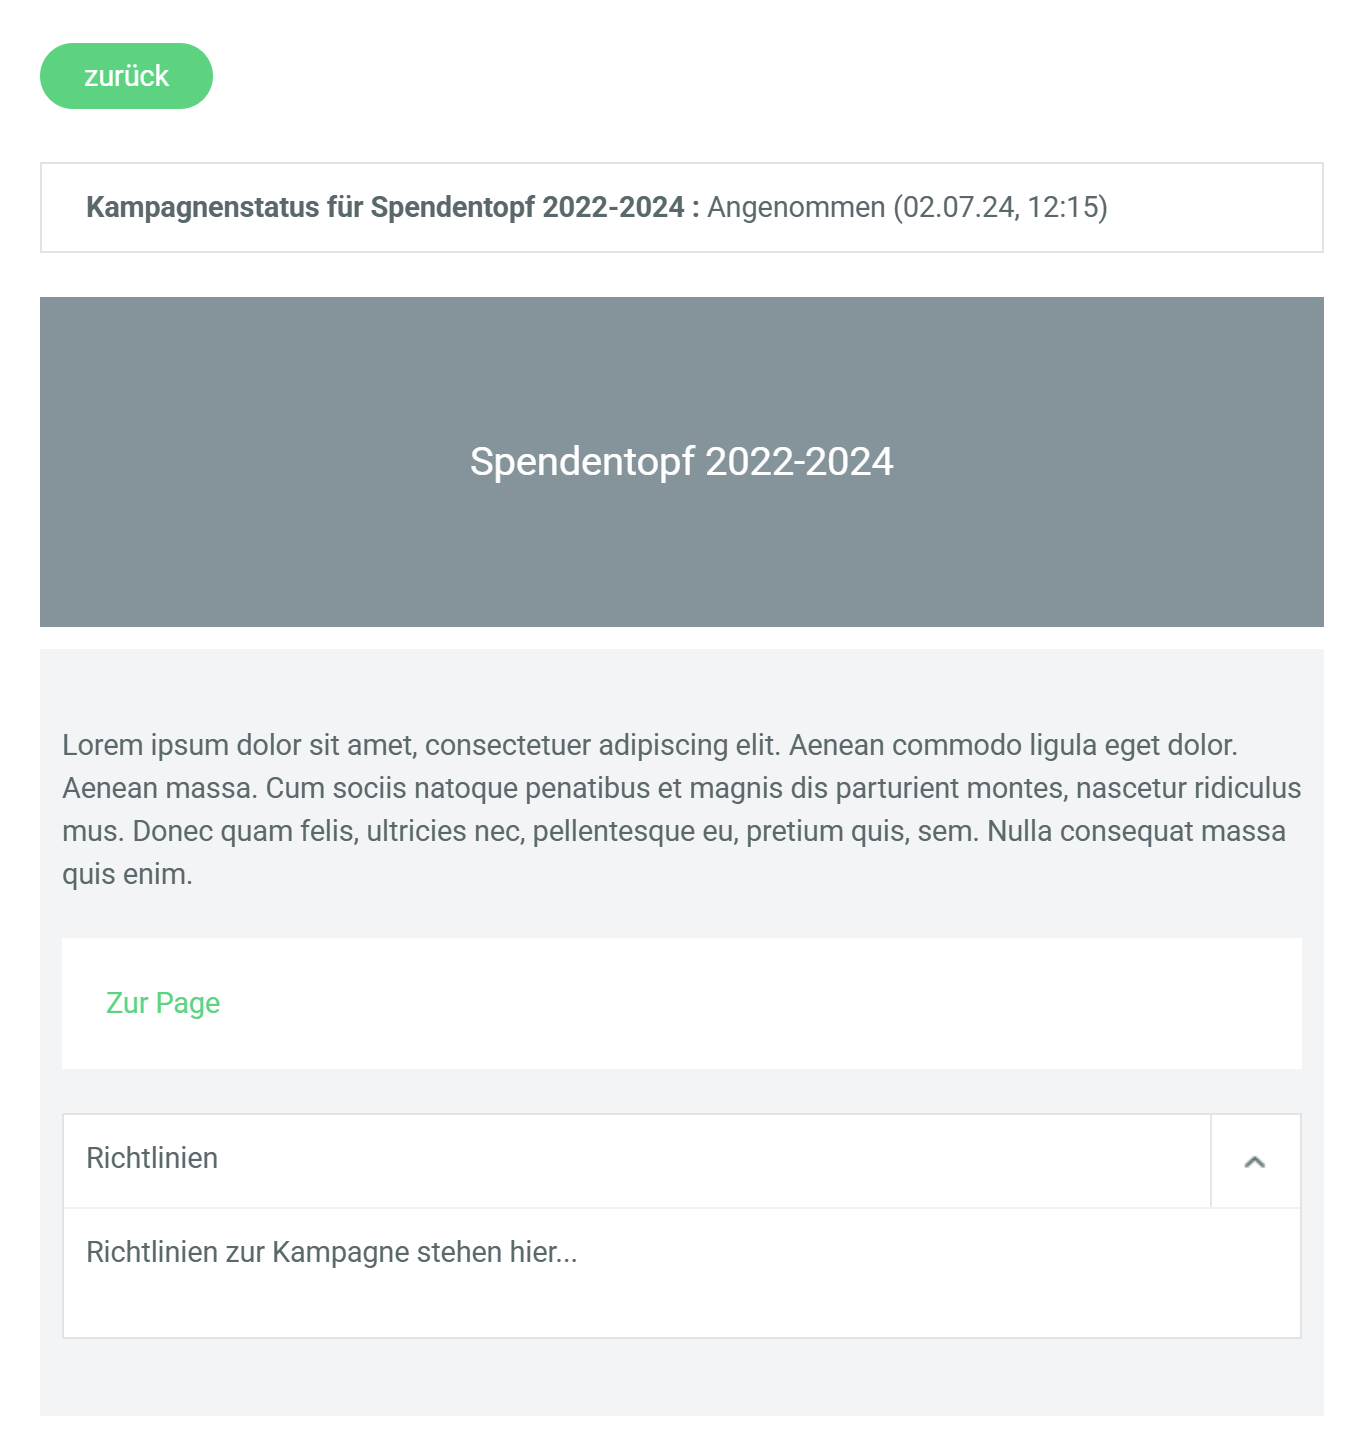Screen dimensions: 1364x1436
Task: Click the words 'Nulla consequat massa'
Action: (x=1136, y=831)
